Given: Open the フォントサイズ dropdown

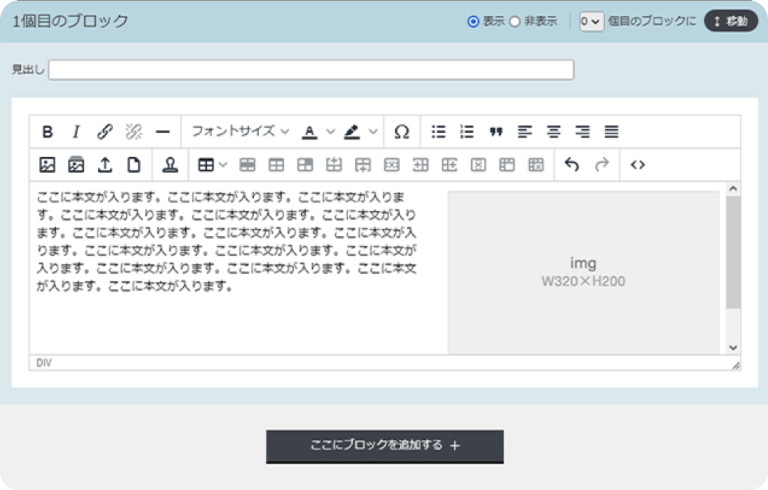Looking at the screenshot, I should pos(240,131).
